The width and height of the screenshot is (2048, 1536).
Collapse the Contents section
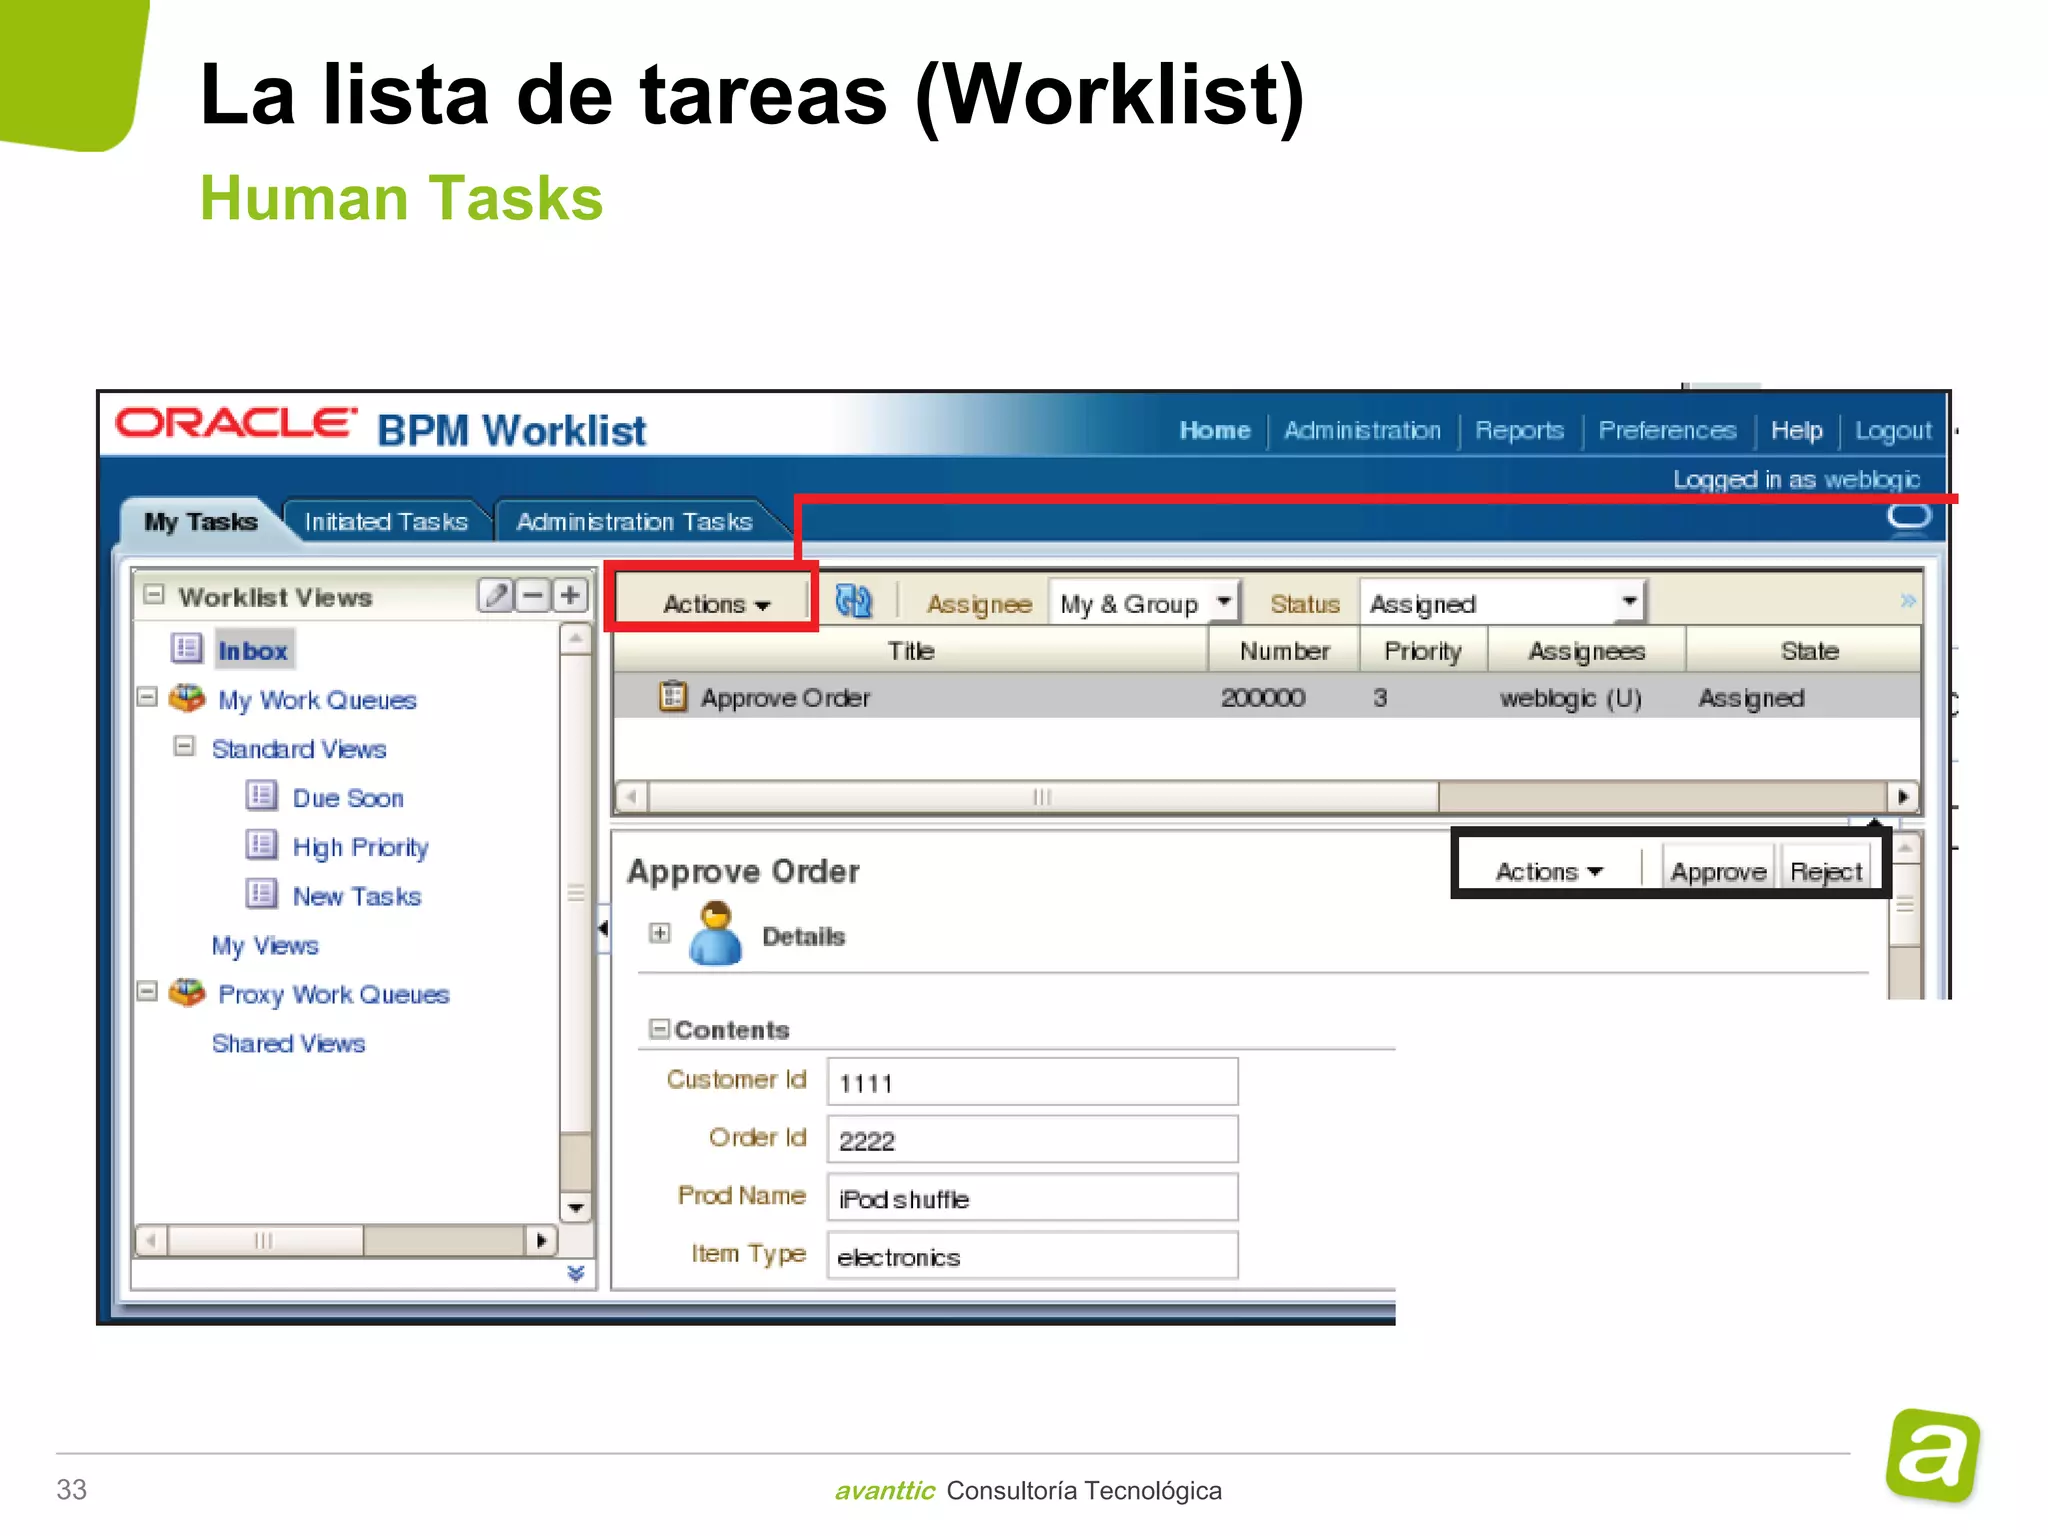pos(659,1029)
